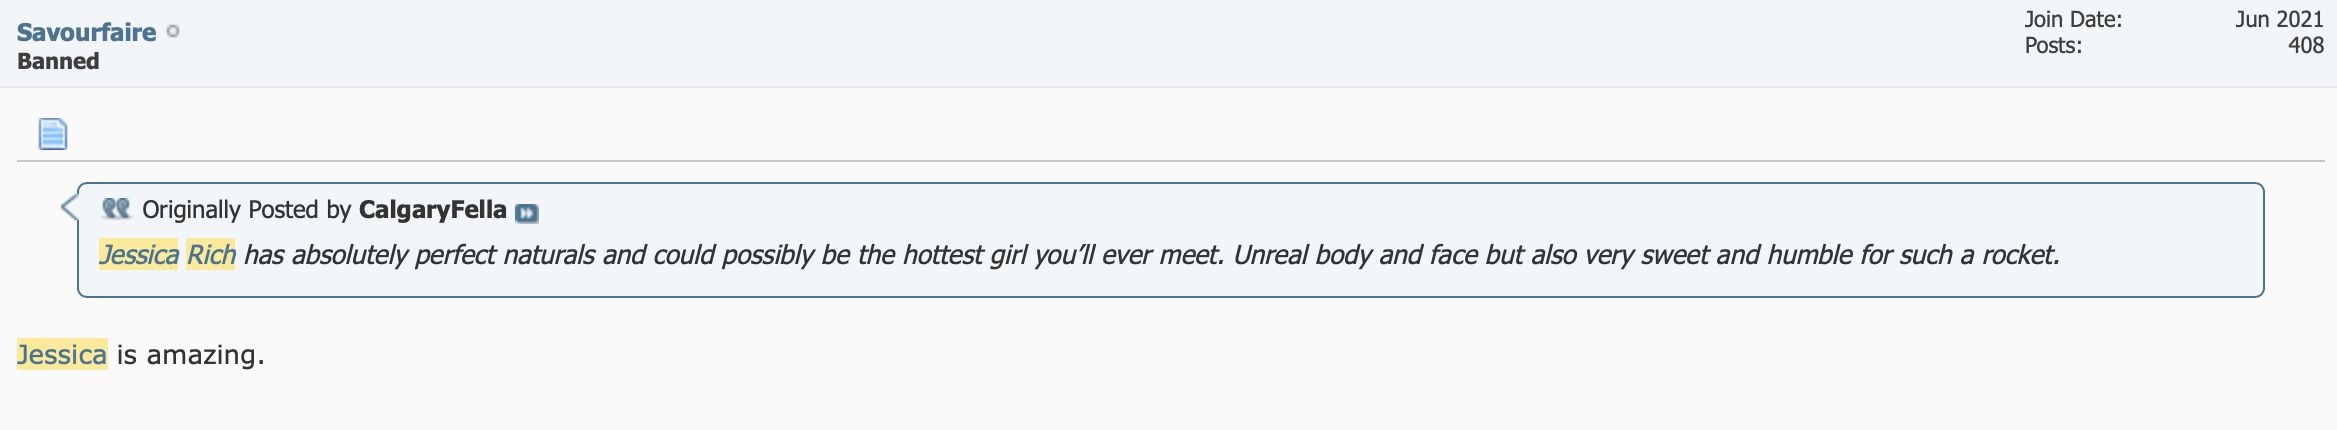Click highlighted word Rich inside the quote
The height and width of the screenshot is (430, 2337).
(x=211, y=255)
